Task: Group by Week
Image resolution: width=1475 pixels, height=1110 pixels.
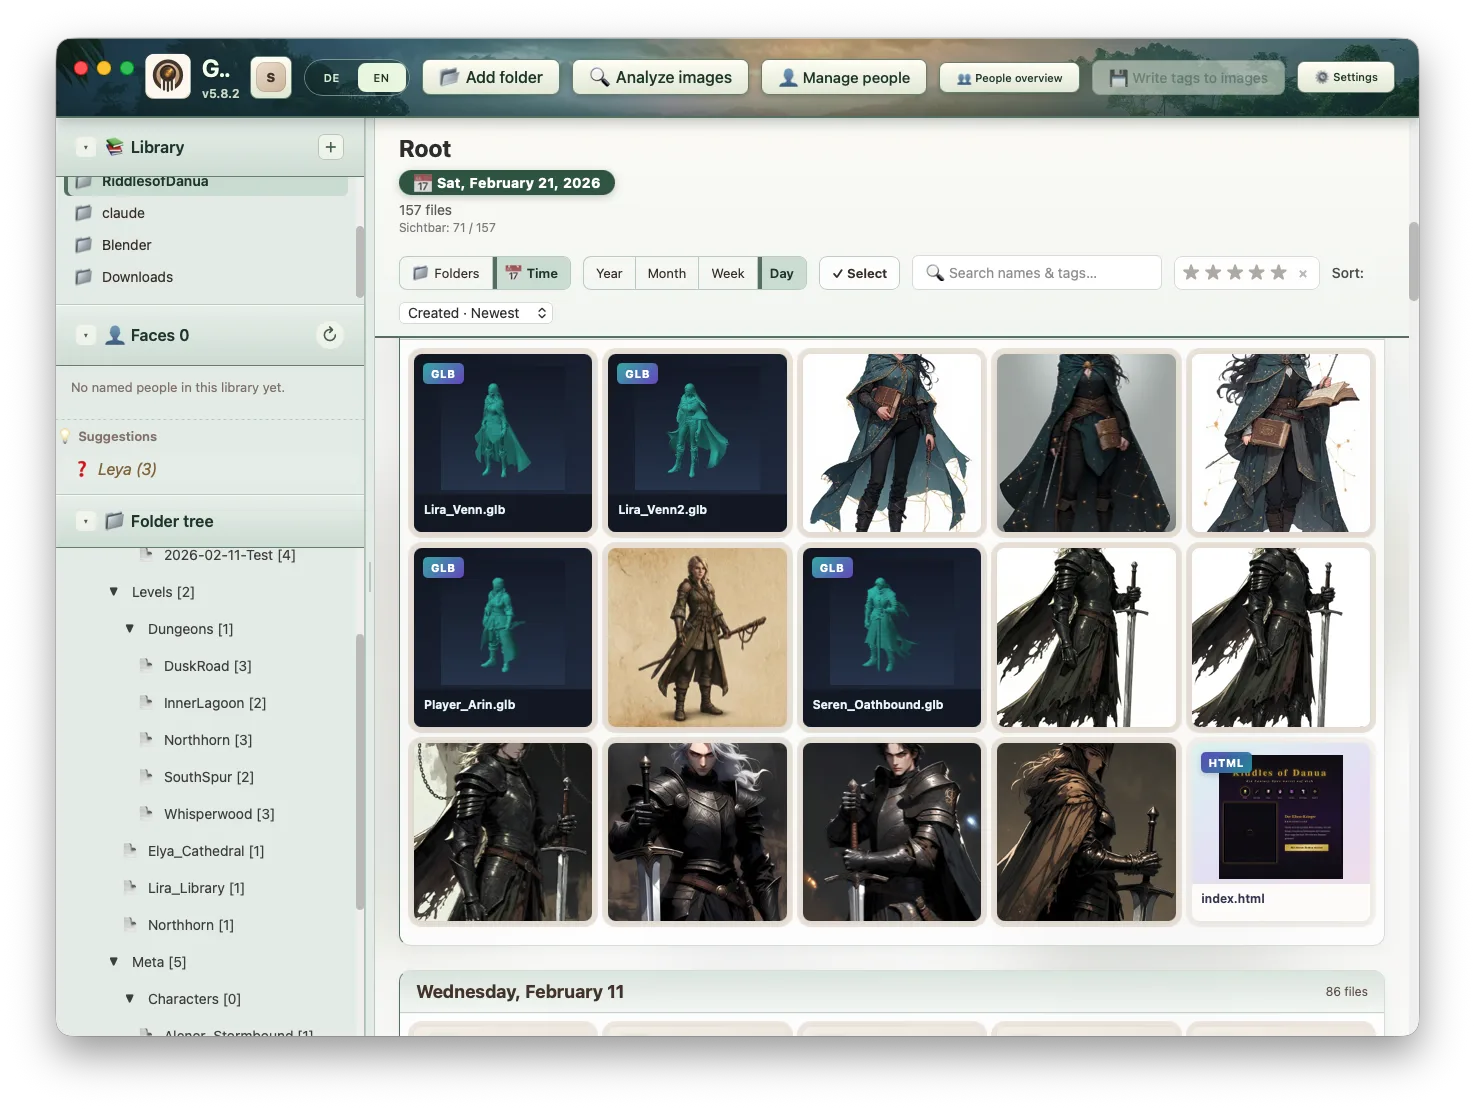Action: [728, 273]
